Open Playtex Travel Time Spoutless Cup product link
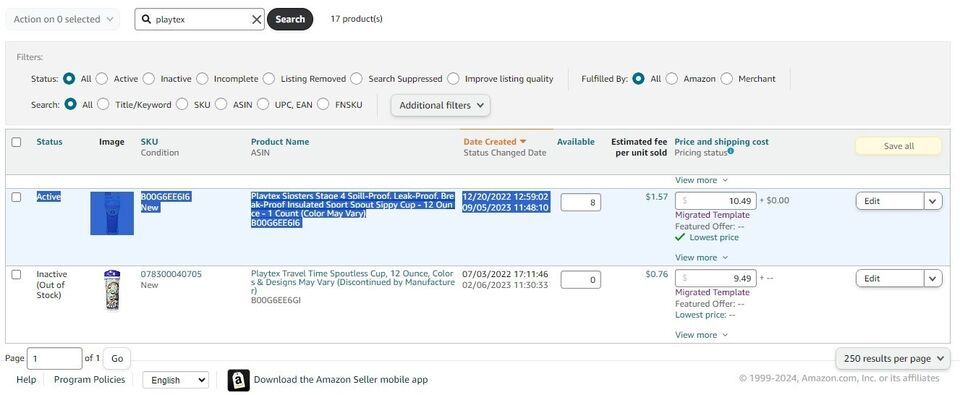The width and height of the screenshot is (960, 395). click(353, 282)
